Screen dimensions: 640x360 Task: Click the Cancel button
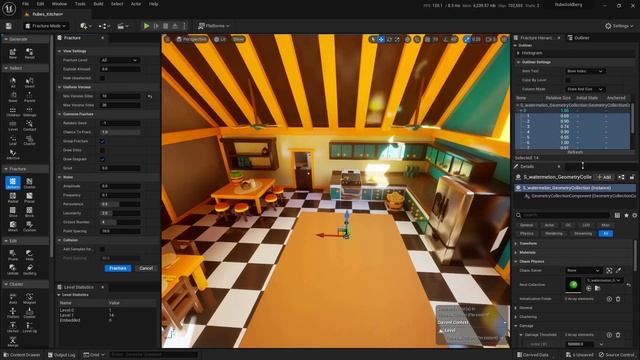point(146,268)
